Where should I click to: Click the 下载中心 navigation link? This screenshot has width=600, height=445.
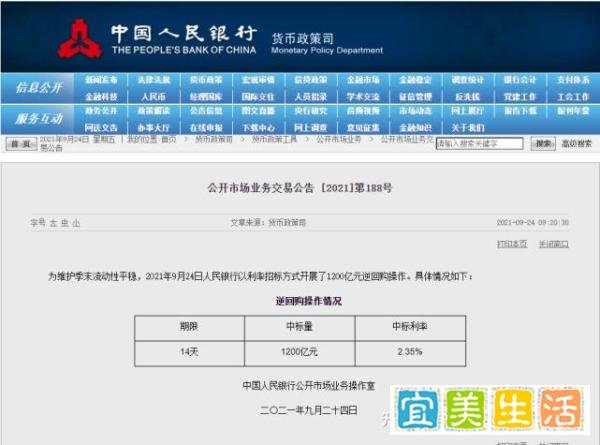(258, 128)
